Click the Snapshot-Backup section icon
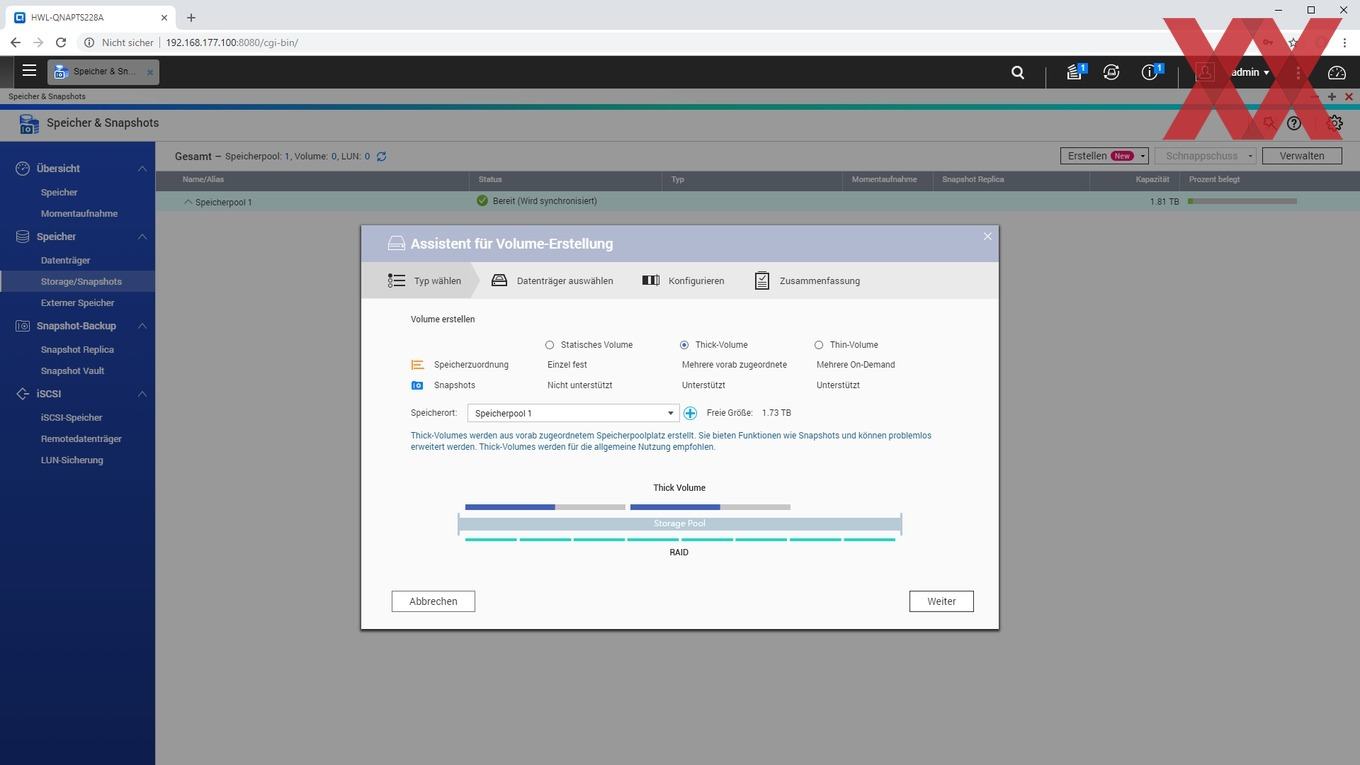 [22, 326]
